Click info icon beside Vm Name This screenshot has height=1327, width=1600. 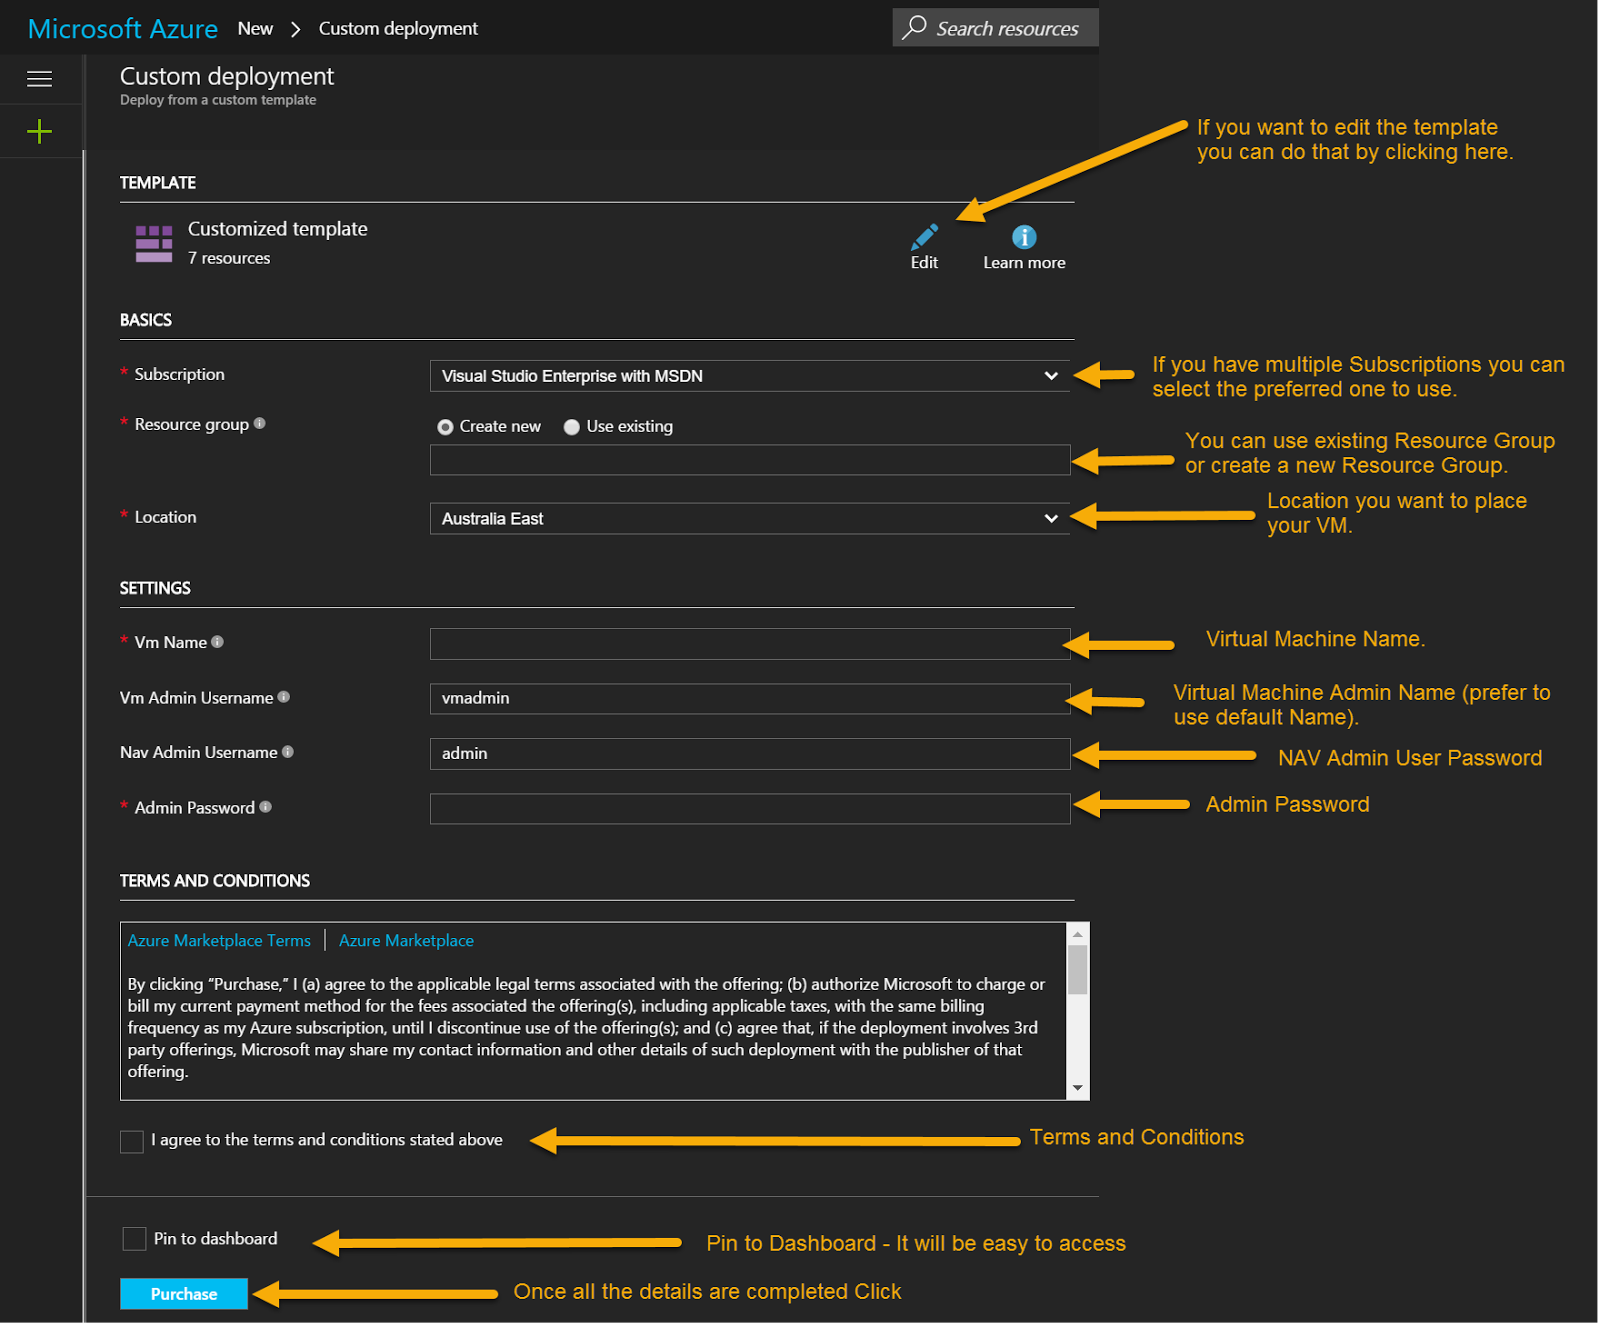pyautogui.click(x=217, y=642)
